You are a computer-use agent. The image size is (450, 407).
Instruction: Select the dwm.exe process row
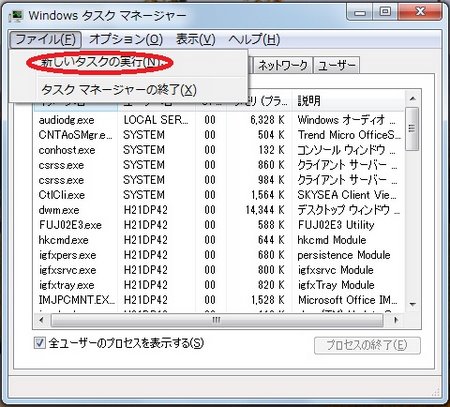218,210
